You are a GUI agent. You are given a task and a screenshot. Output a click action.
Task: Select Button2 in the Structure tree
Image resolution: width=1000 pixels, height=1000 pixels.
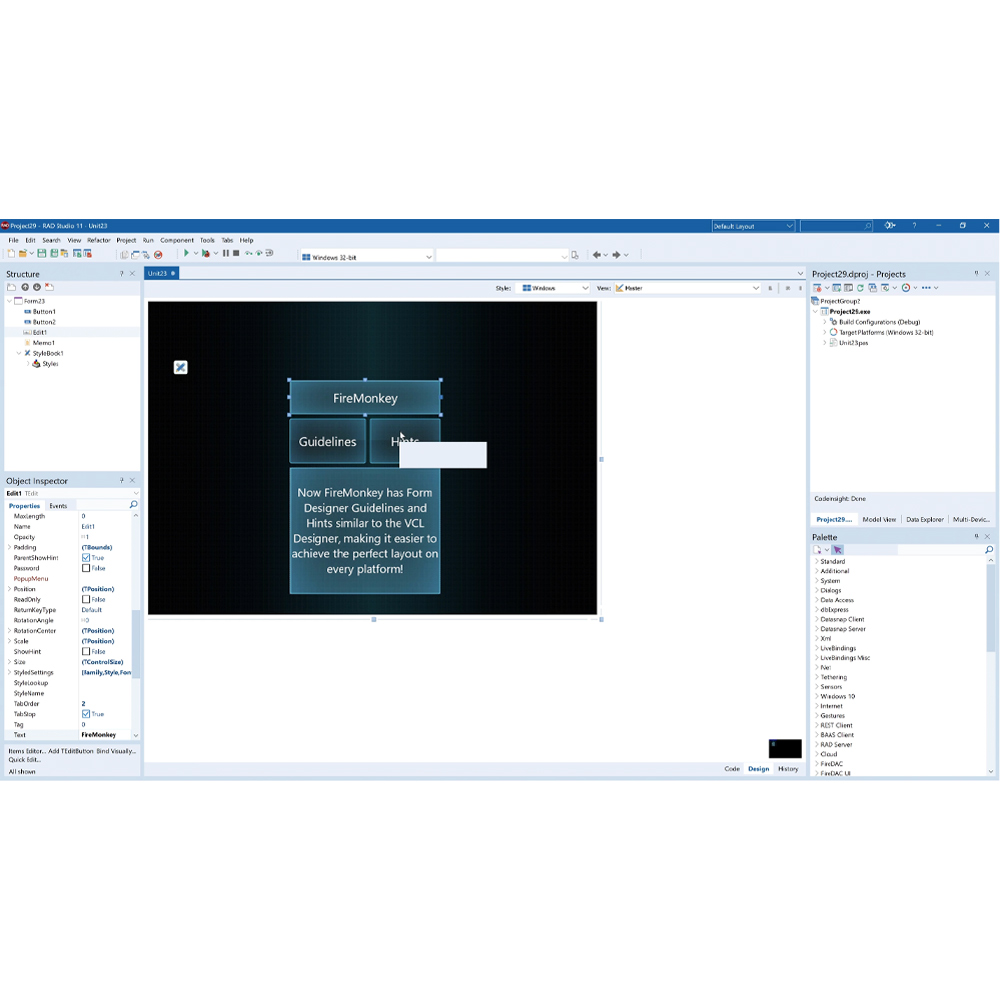click(x=44, y=322)
